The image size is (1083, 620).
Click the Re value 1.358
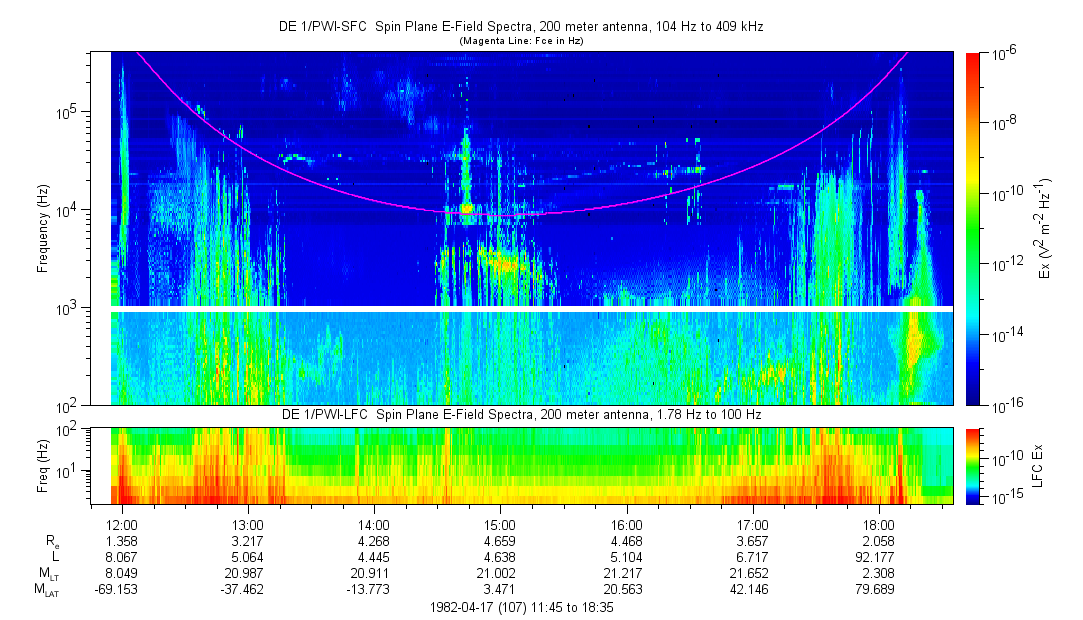tap(122, 541)
